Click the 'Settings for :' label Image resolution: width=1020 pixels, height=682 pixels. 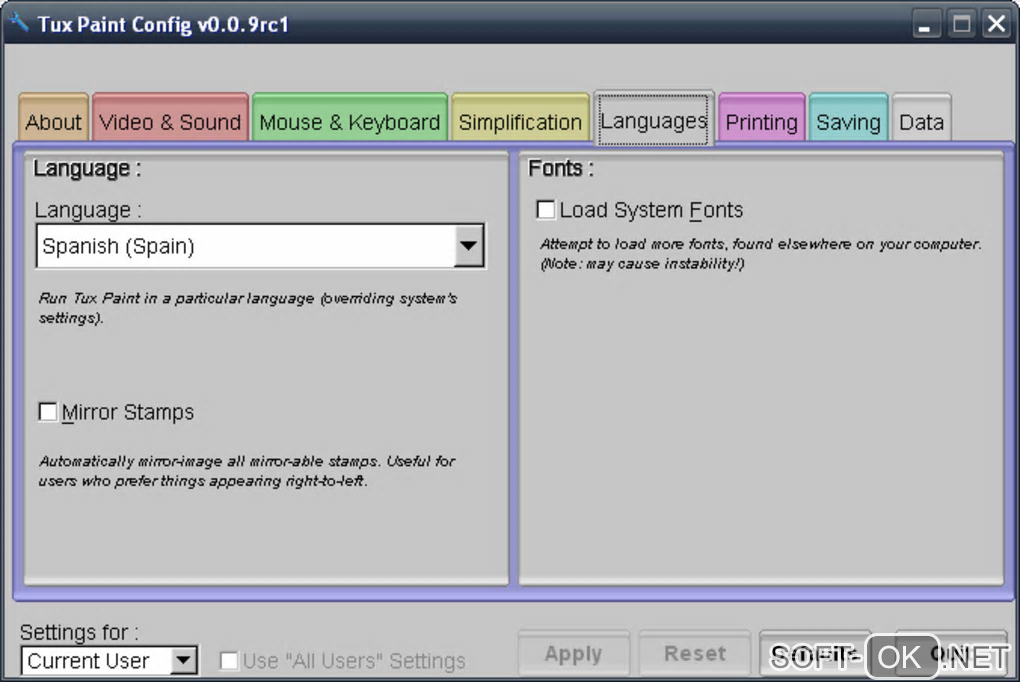(x=79, y=632)
